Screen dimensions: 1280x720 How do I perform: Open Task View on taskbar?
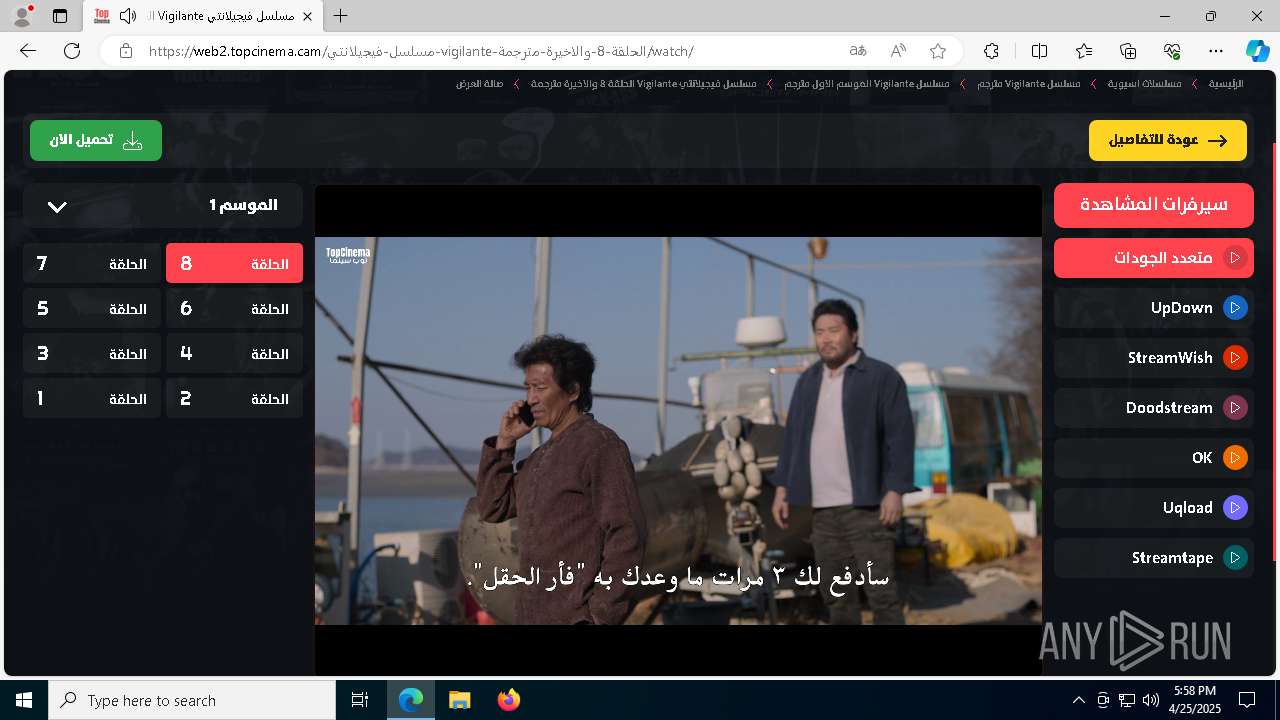[360, 700]
